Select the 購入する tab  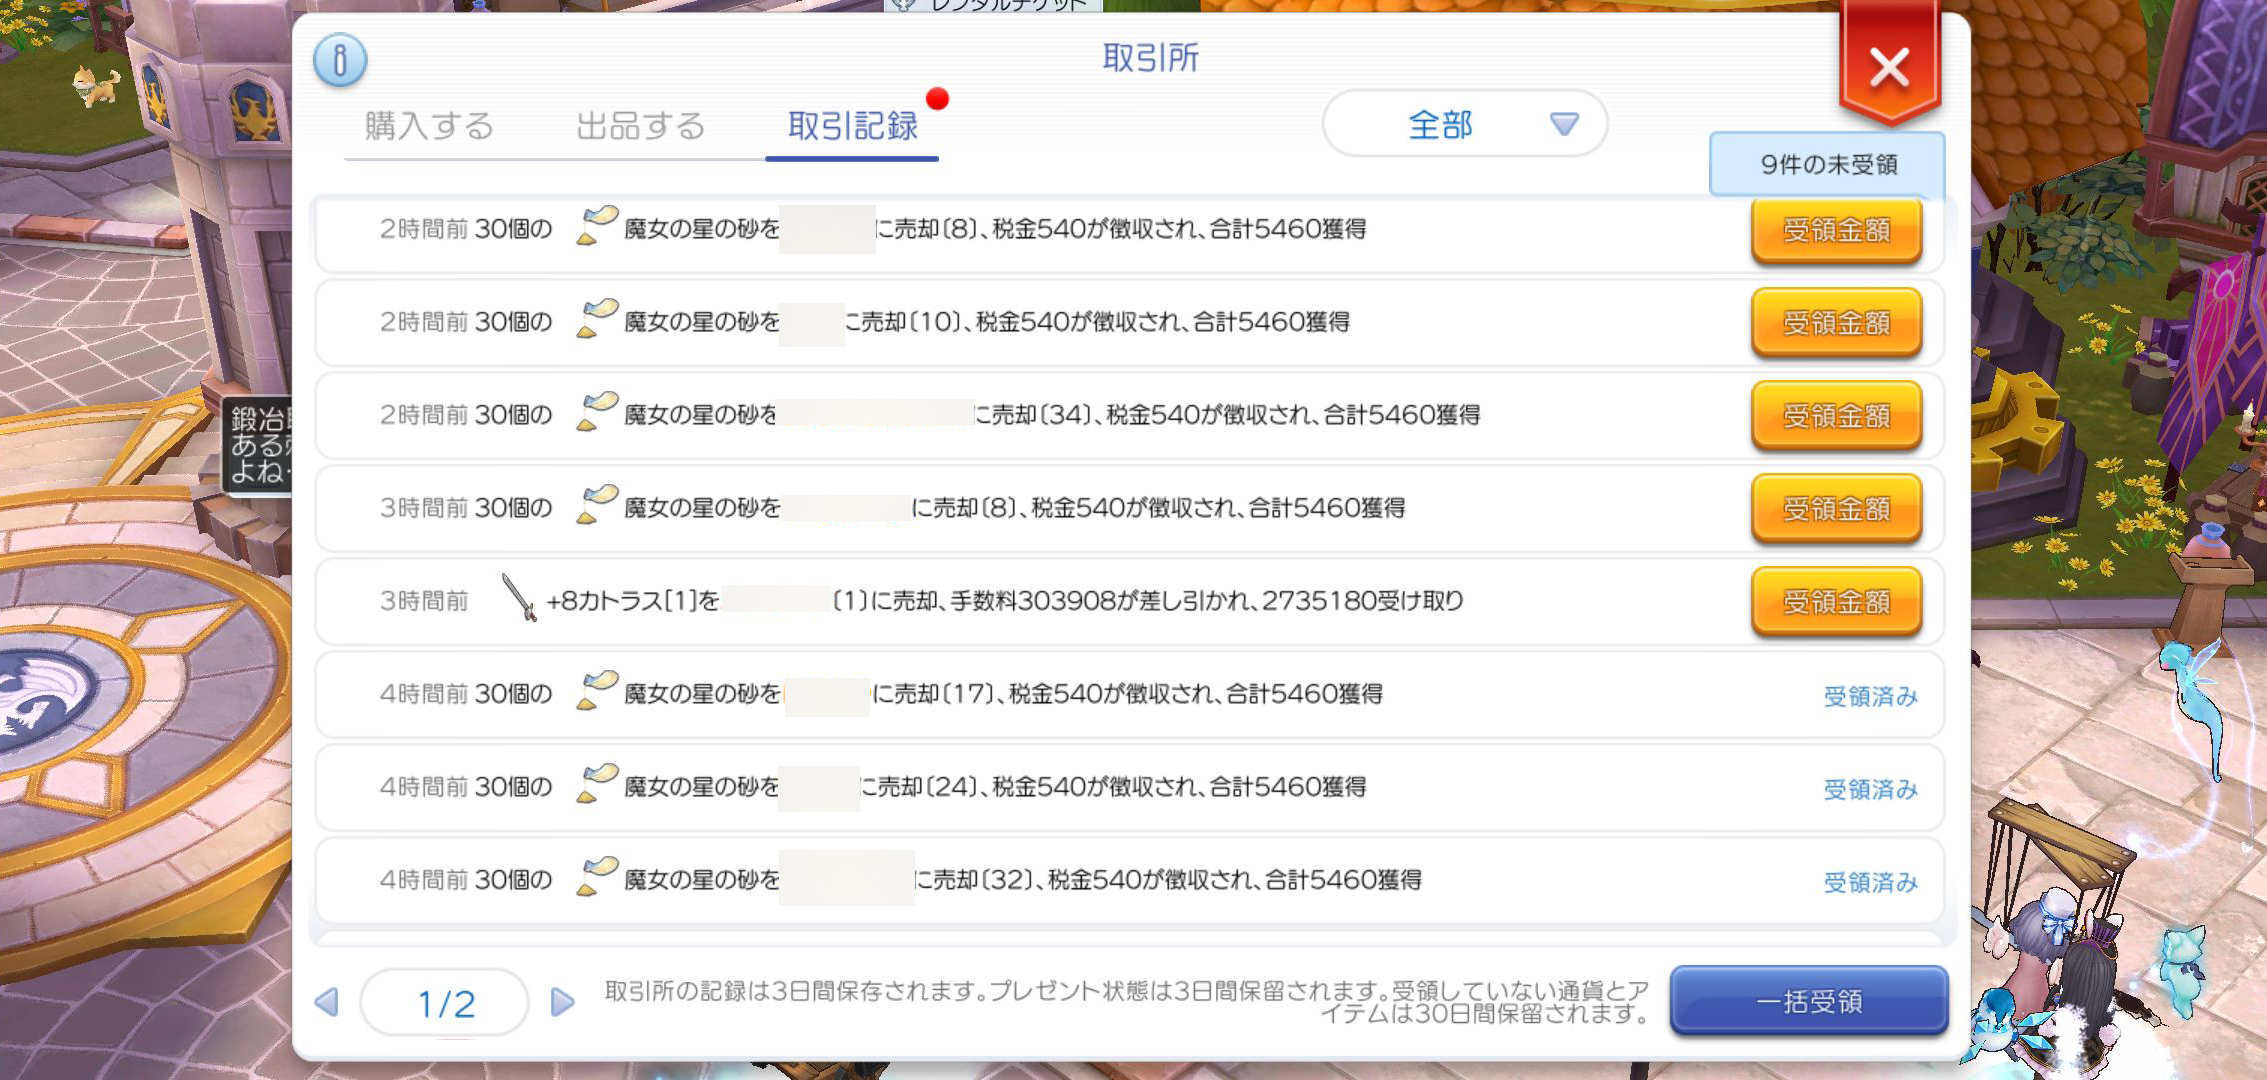(x=427, y=127)
